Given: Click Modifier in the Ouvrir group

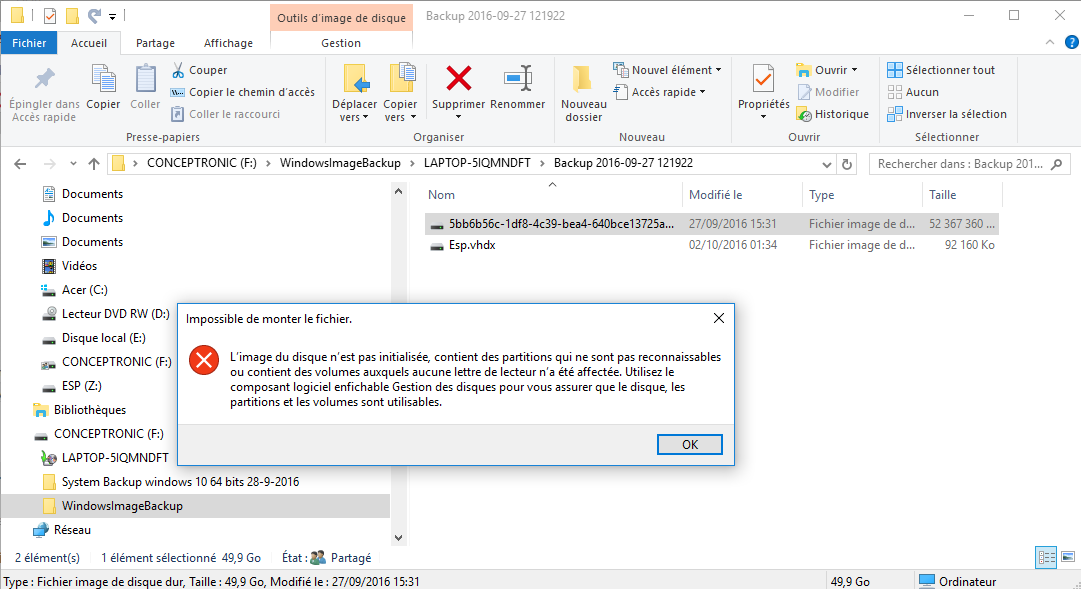Looking at the screenshot, I should [x=828, y=92].
